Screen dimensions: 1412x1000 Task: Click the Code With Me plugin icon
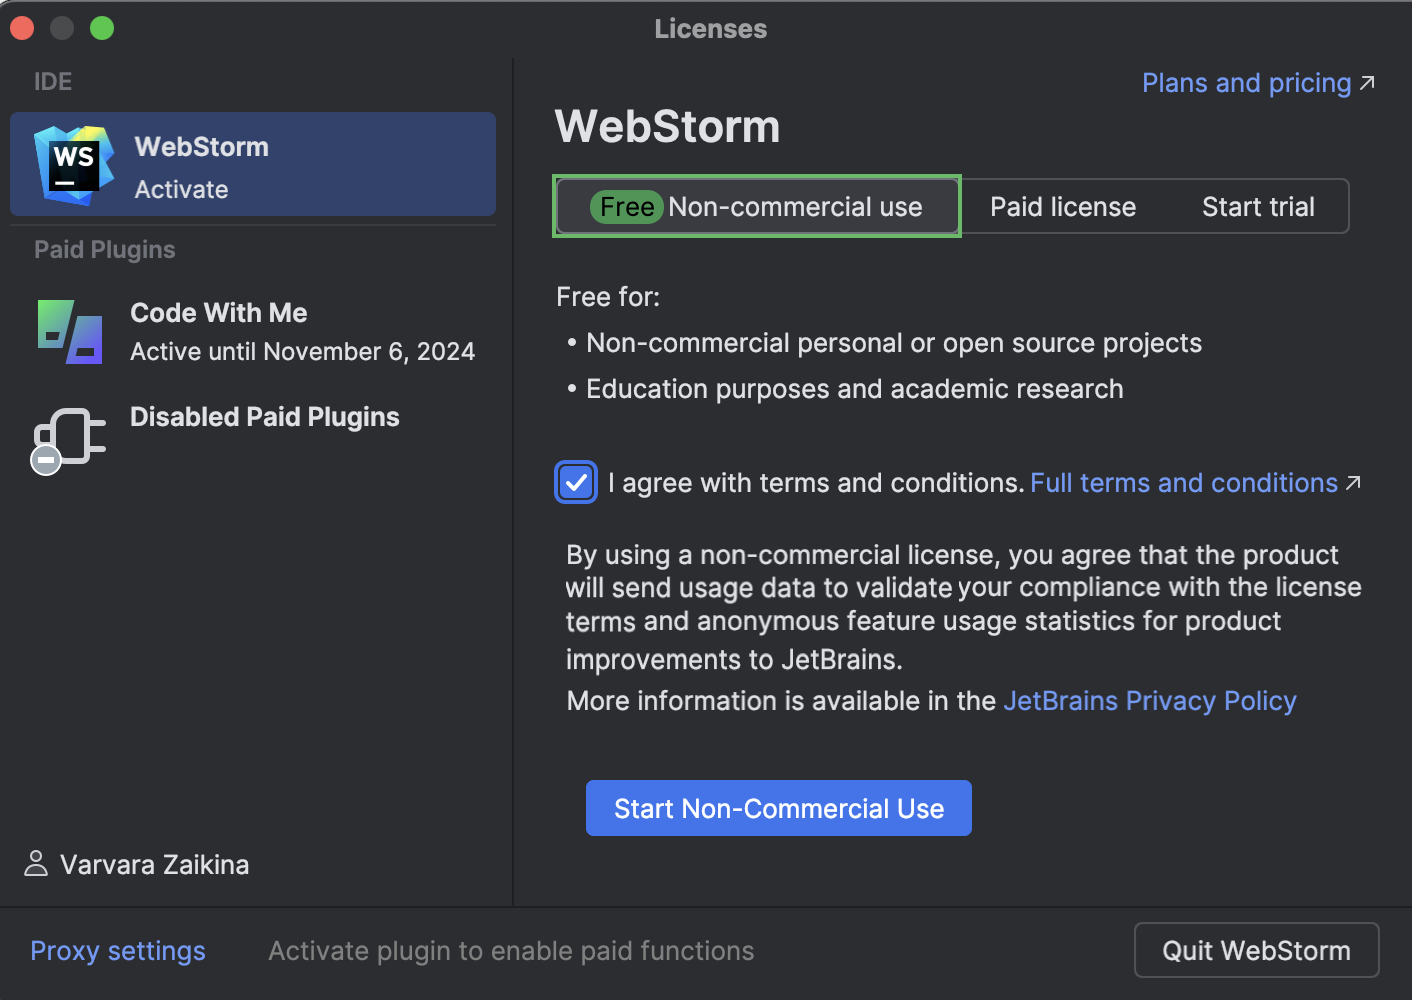tap(69, 331)
